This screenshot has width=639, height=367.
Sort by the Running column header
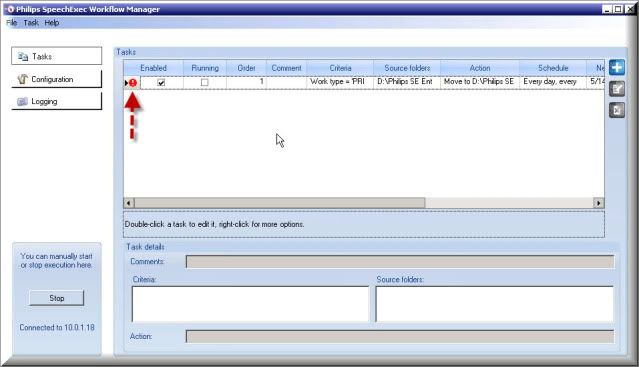(x=205, y=68)
